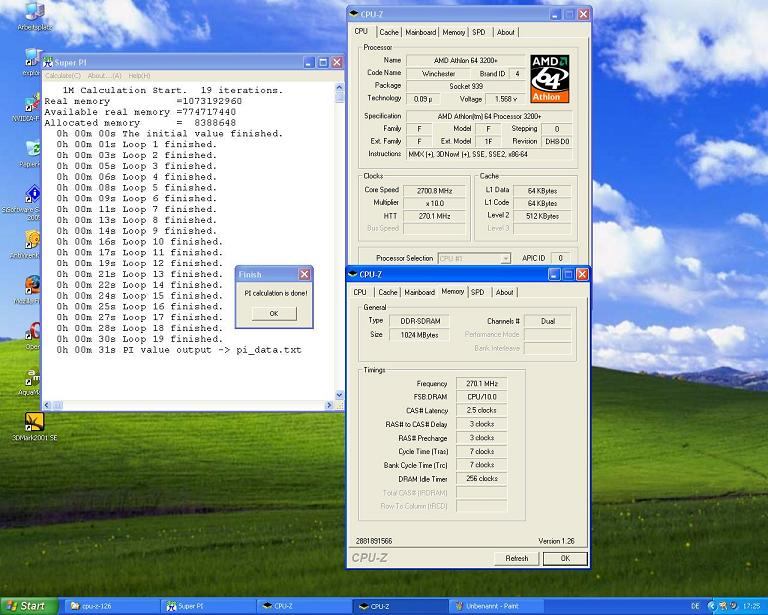Click the memory Size 1024 MBytes field
This screenshot has width=768, height=615.
click(x=419, y=335)
